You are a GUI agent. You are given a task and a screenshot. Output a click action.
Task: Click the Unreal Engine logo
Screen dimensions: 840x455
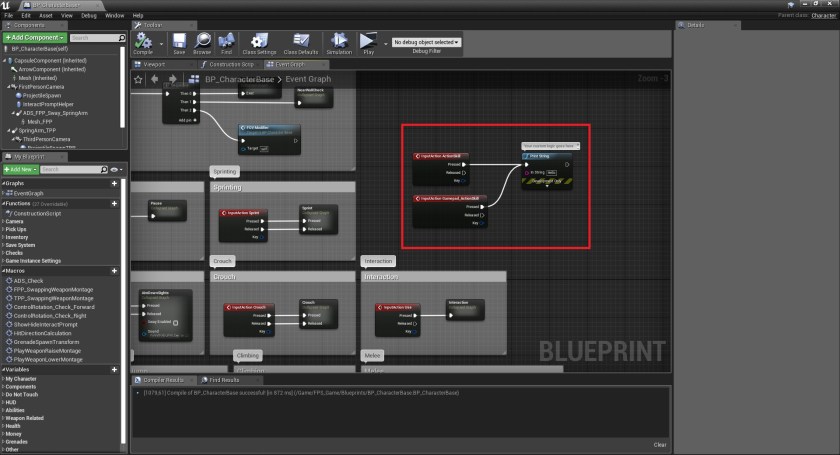[6, 5]
